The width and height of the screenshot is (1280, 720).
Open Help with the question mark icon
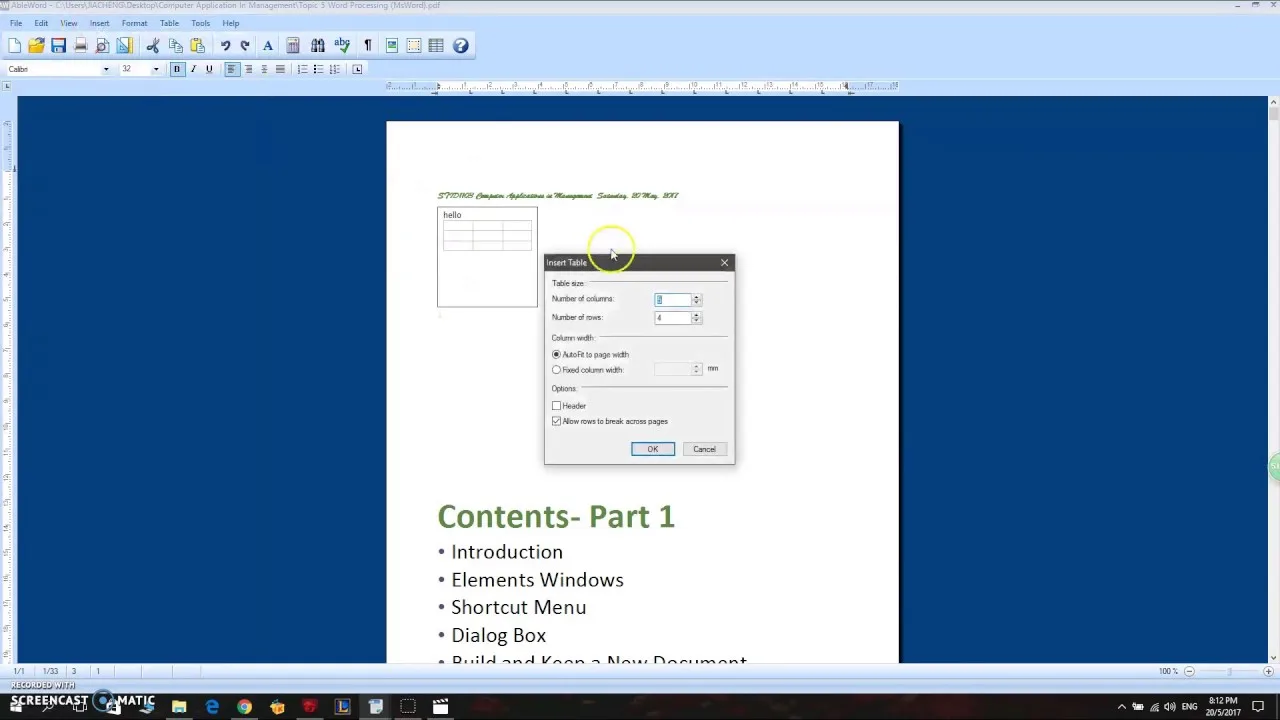click(x=461, y=45)
